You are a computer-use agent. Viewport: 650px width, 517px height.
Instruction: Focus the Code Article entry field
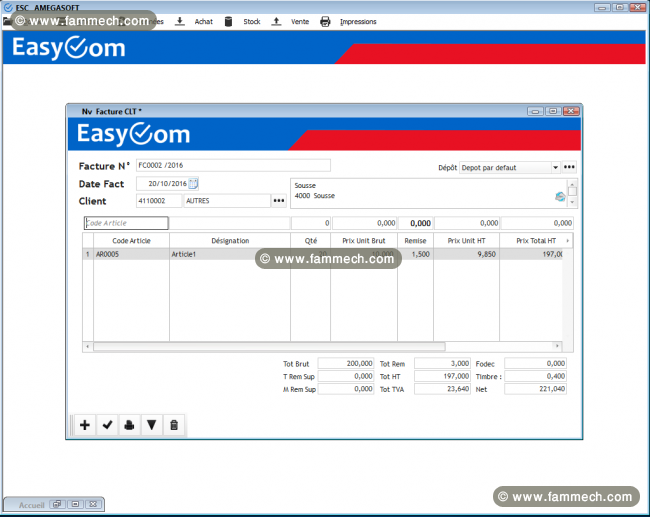126,223
